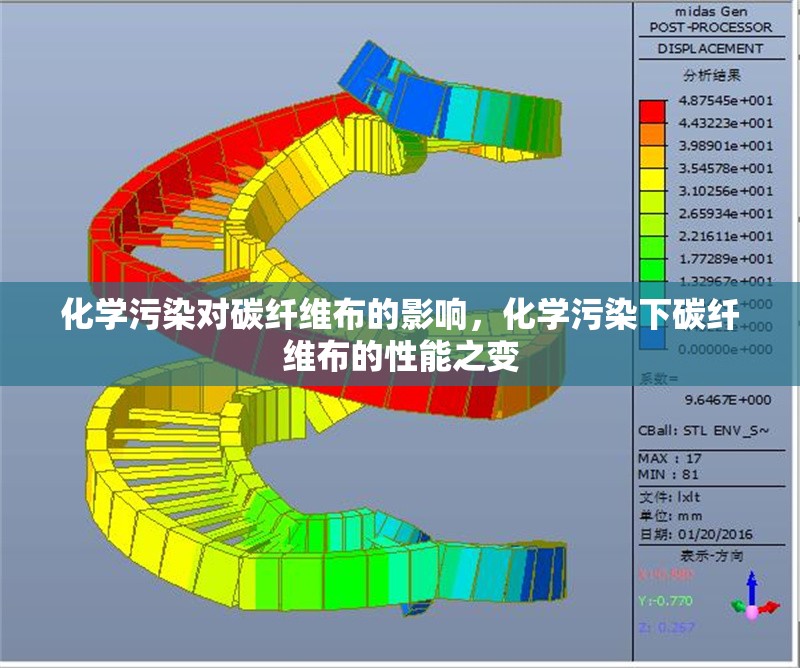Click the 日期 01/20/2016 date line
Screen dimensions: 800x668
pos(690,535)
